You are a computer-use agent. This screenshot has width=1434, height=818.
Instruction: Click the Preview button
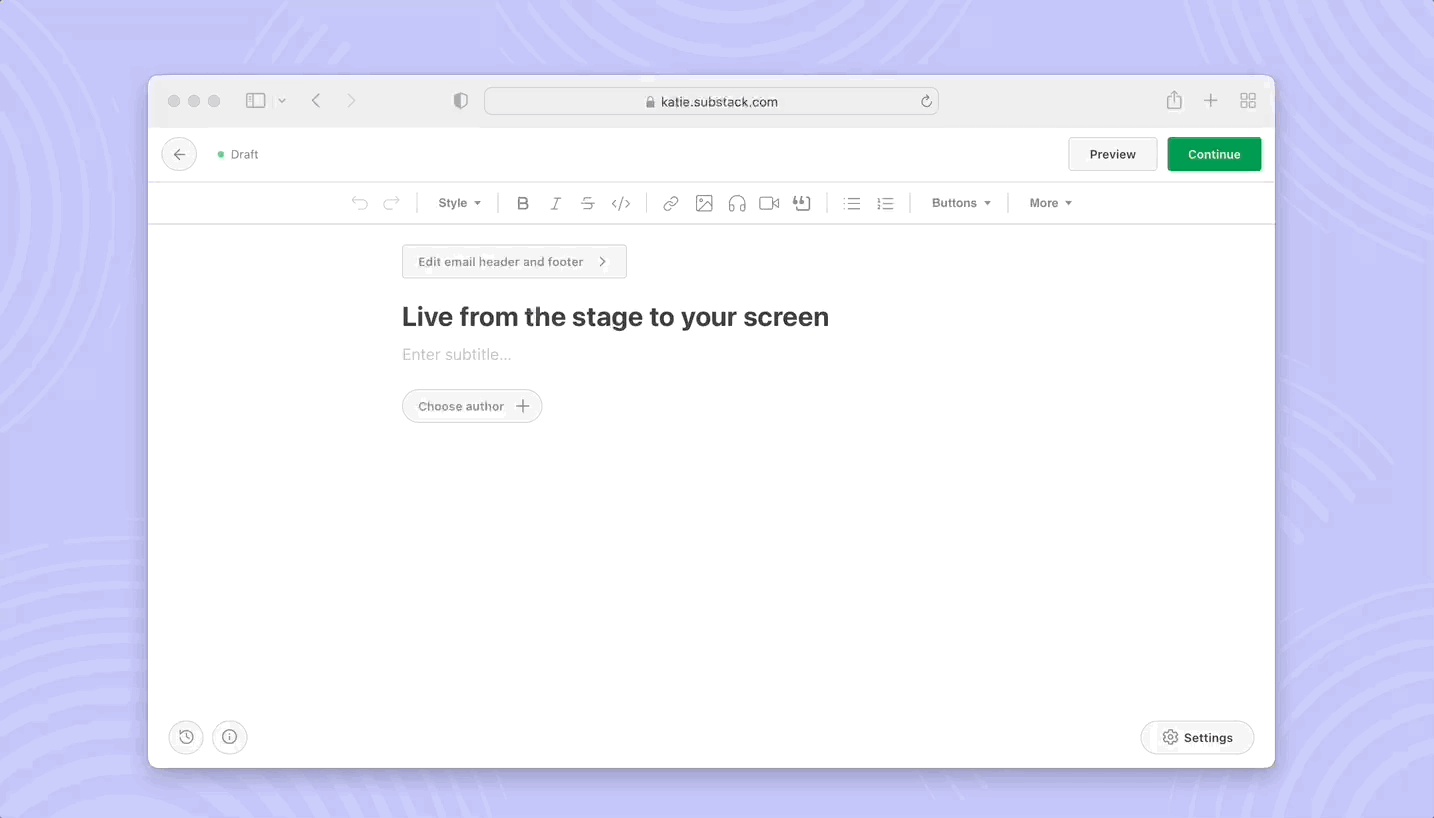1112,154
